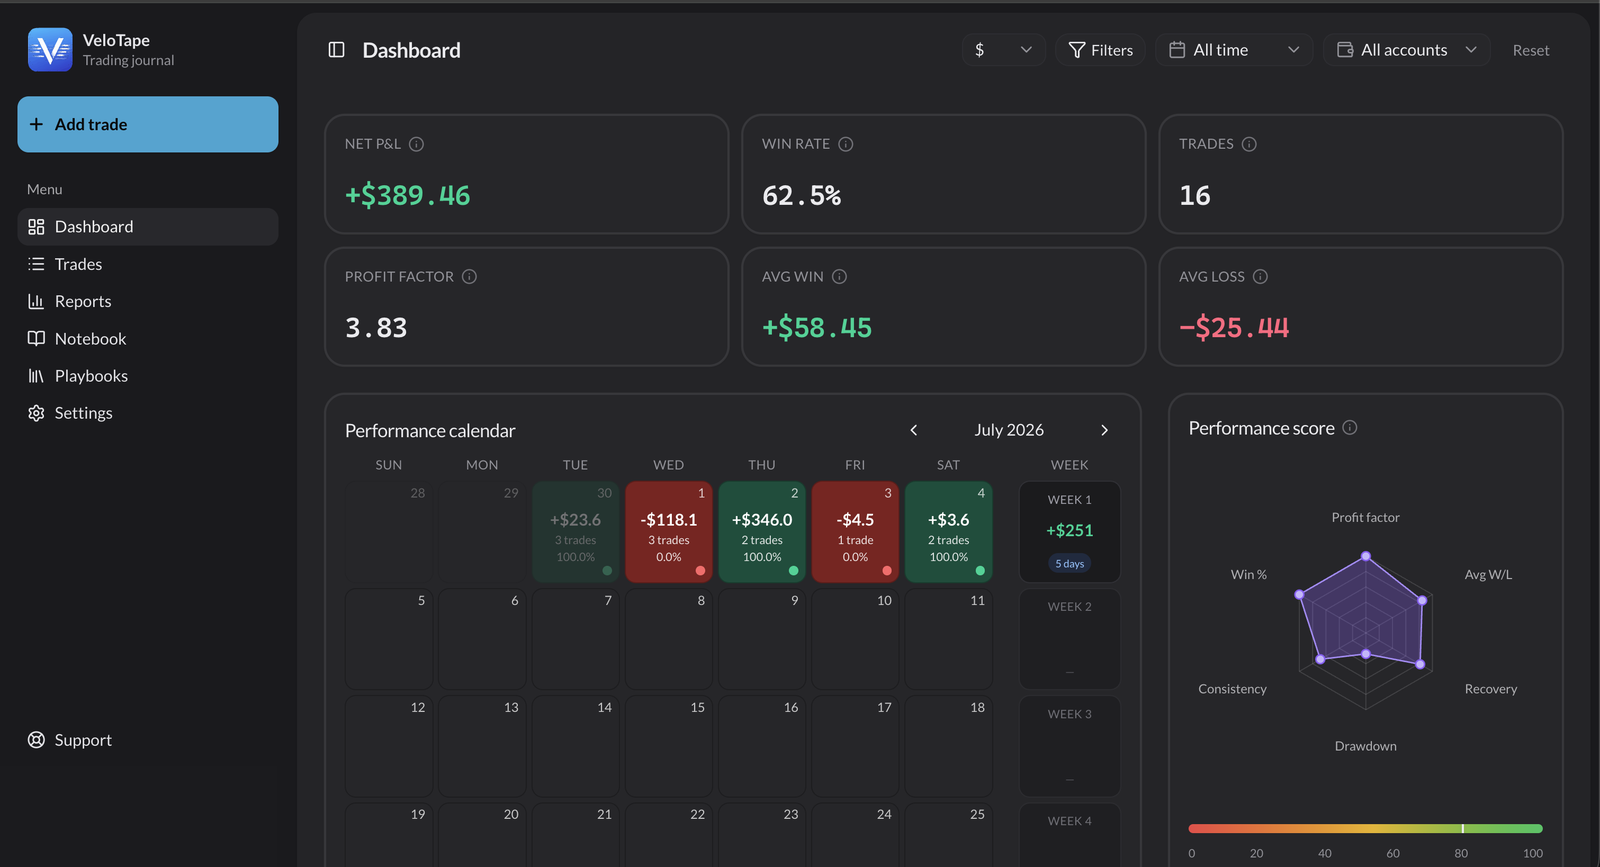The image size is (1600, 867).
Task: Click the performance score gradient bar
Action: pos(1365,829)
